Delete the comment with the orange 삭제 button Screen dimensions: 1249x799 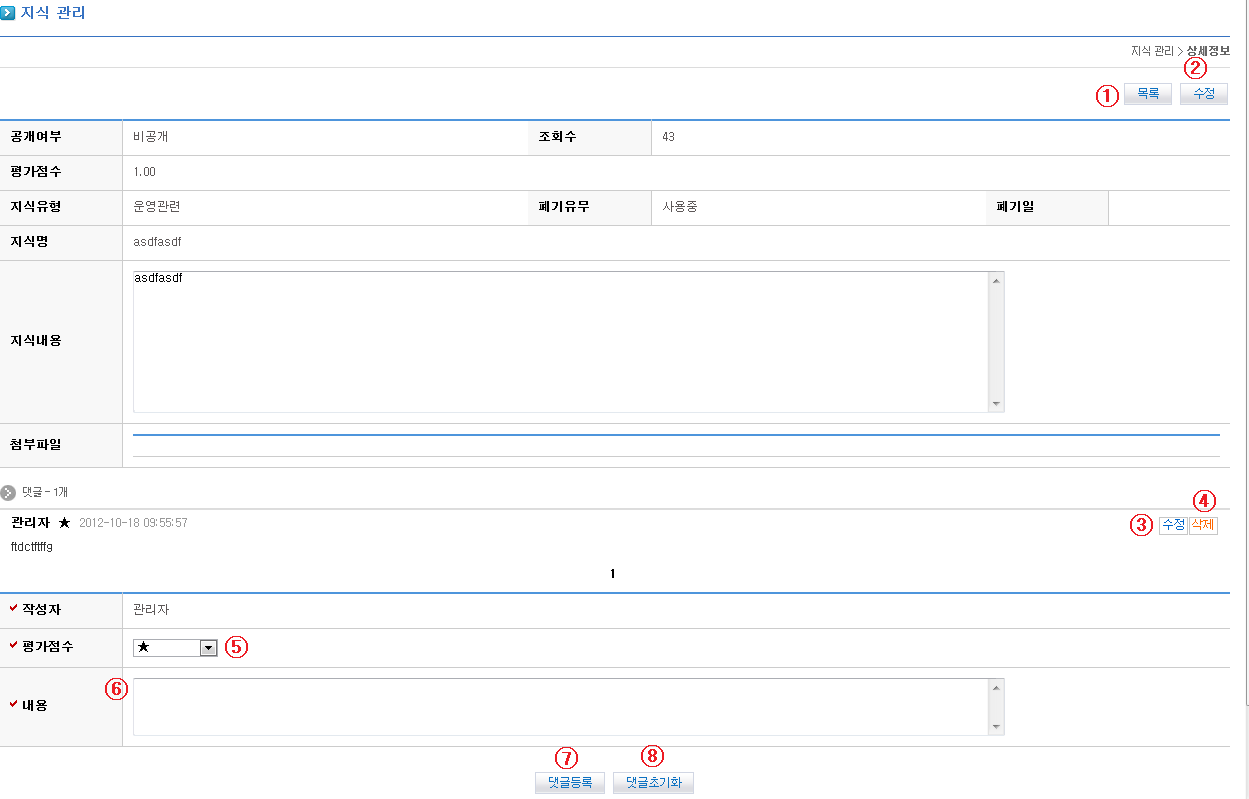(x=1203, y=525)
